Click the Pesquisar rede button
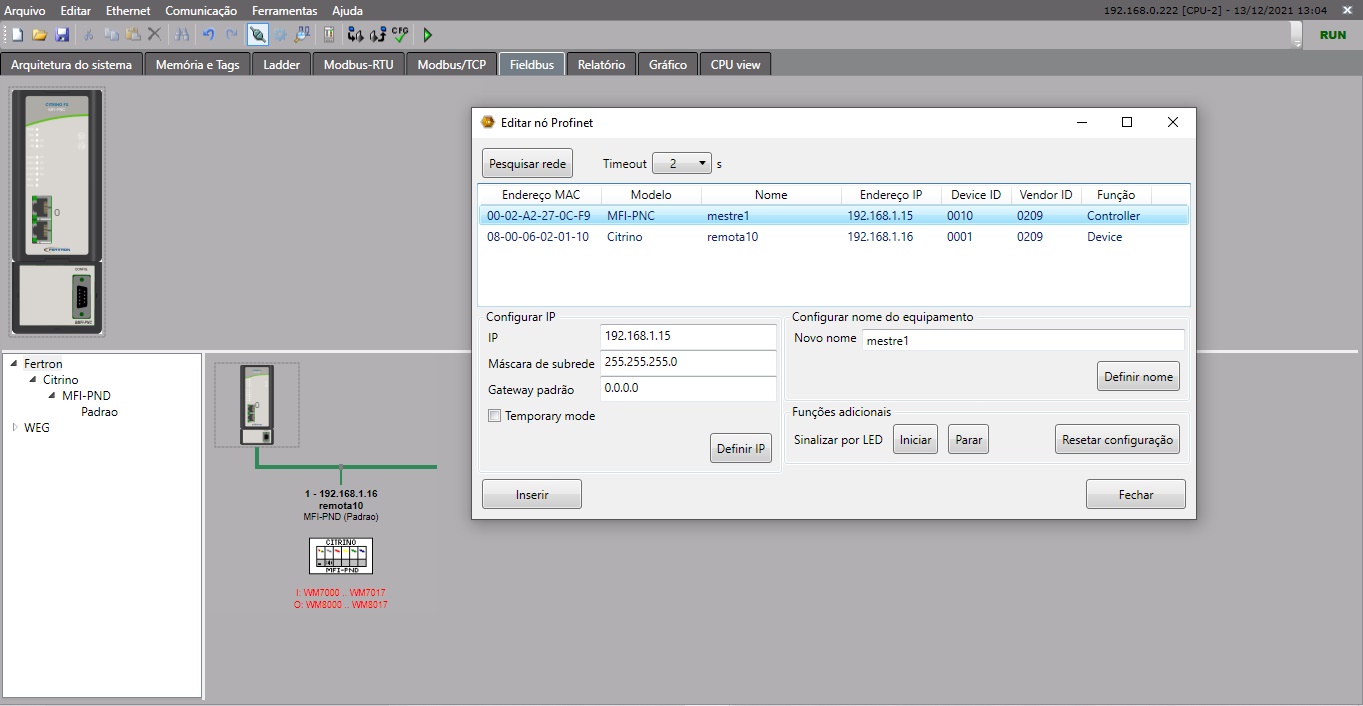 [x=527, y=163]
